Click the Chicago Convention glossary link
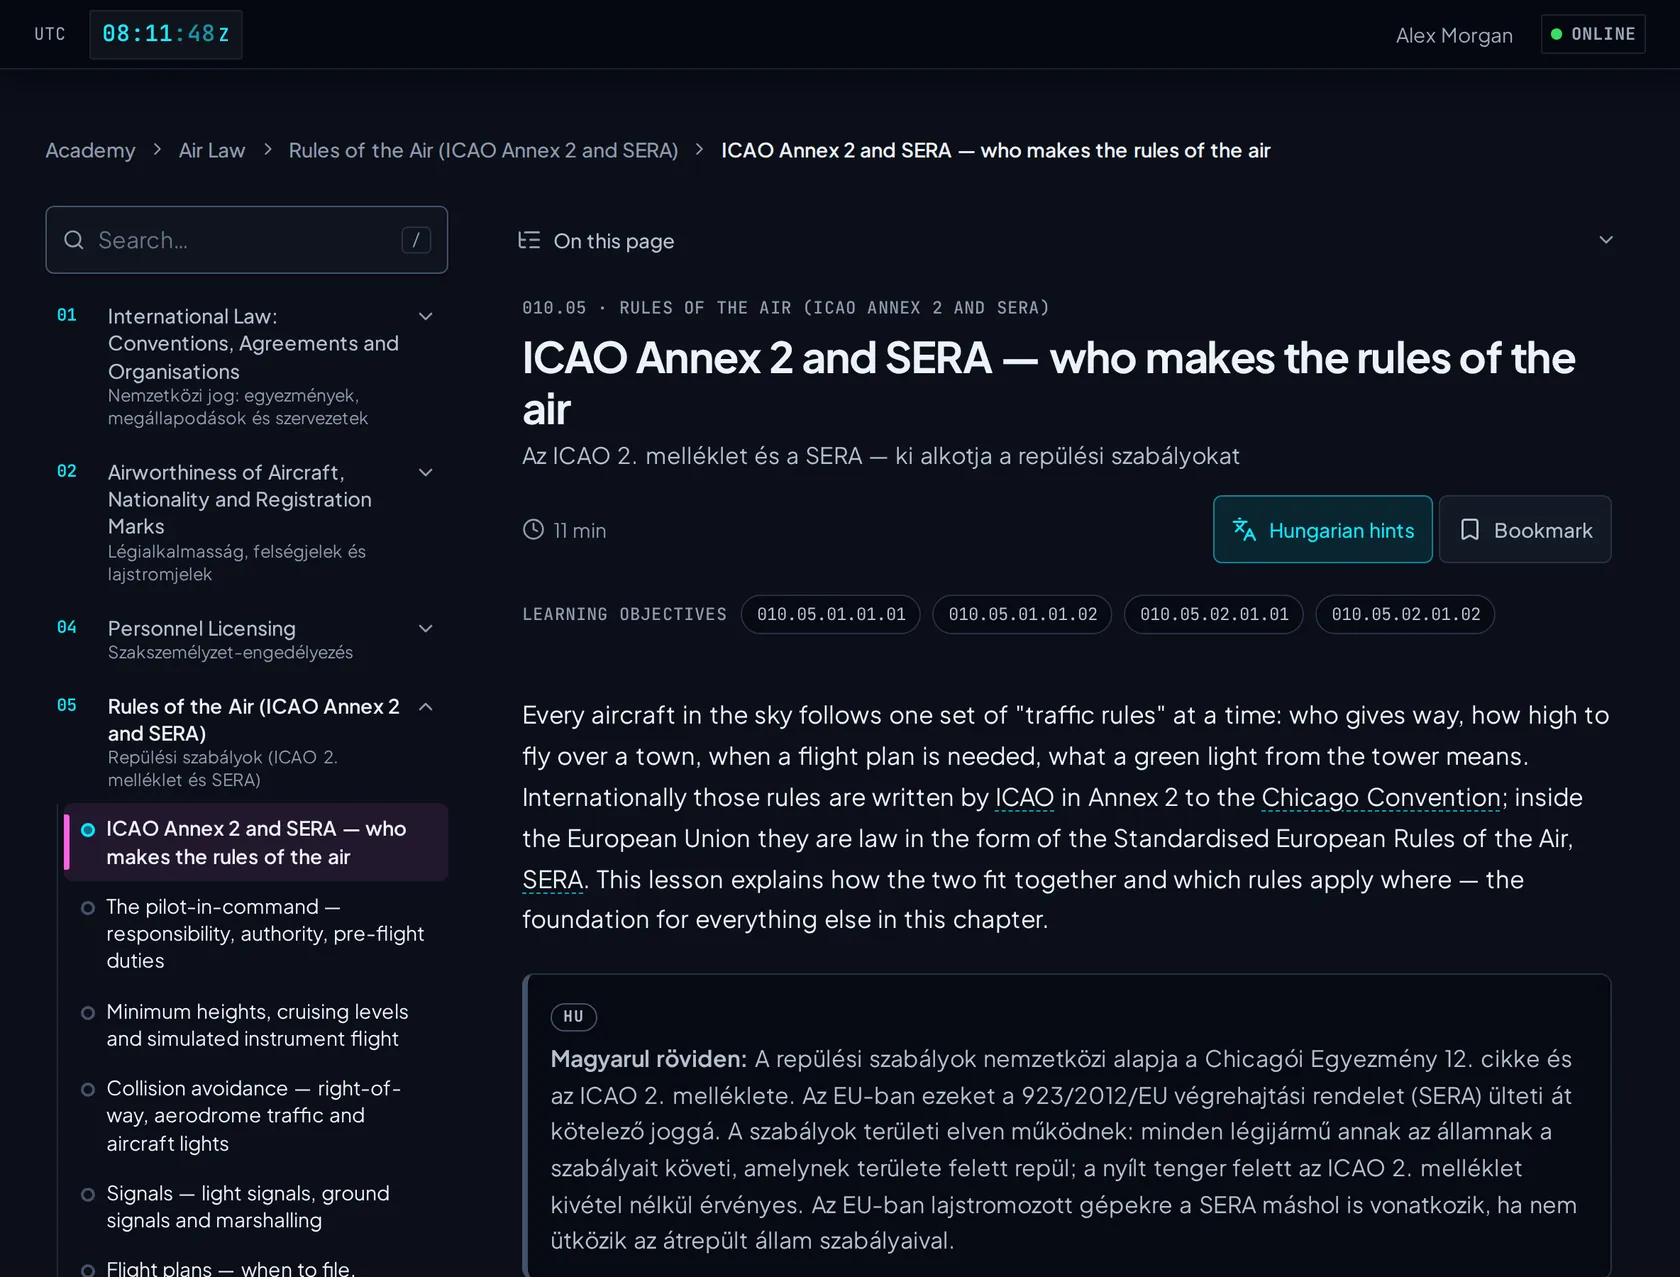This screenshot has width=1680, height=1277. 1381,797
